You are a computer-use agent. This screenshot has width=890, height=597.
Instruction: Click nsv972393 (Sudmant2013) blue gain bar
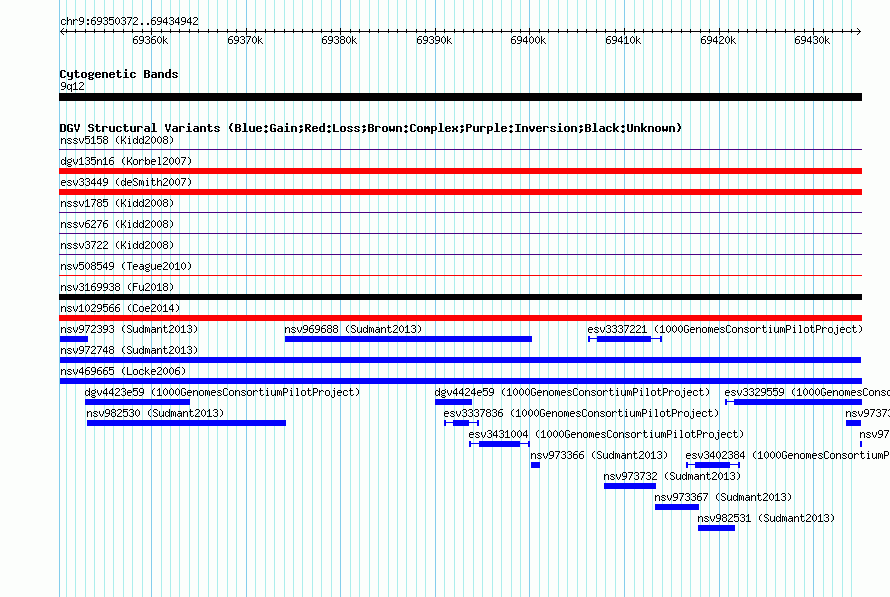tap(74, 339)
